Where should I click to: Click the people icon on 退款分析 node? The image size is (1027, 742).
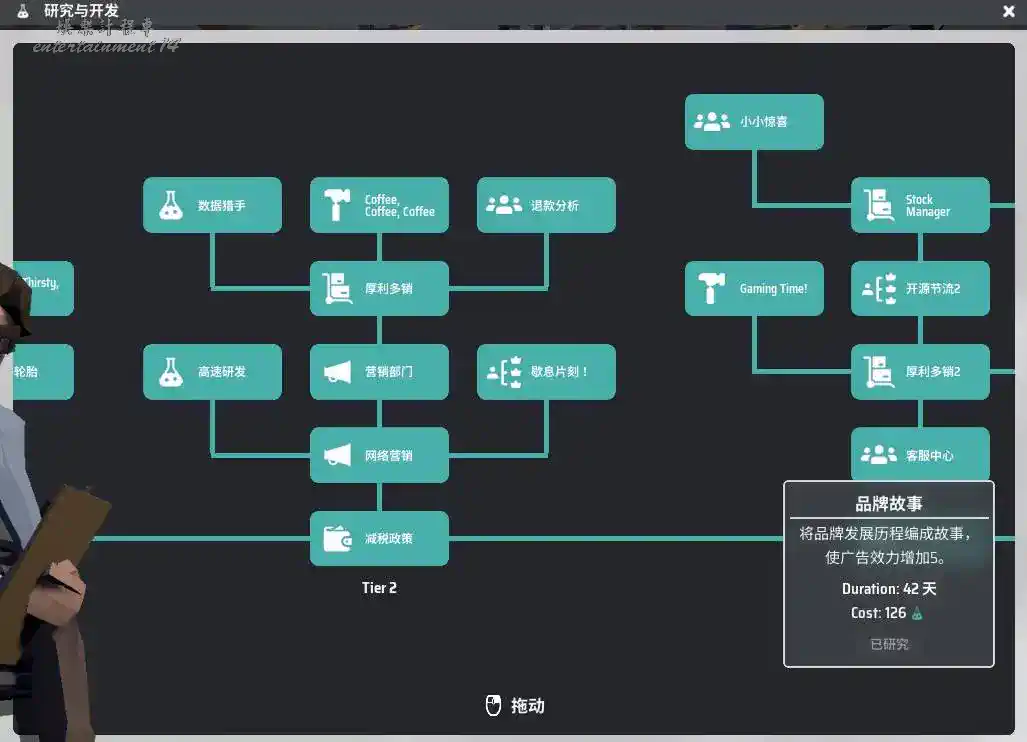(x=504, y=206)
